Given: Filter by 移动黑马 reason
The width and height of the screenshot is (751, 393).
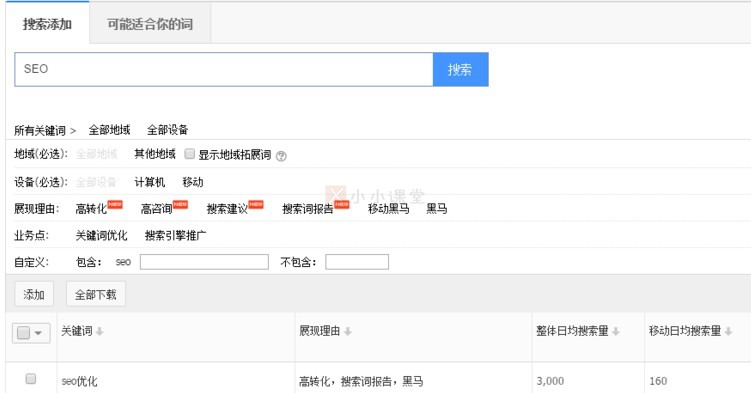Looking at the screenshot, I should point(388,209).
